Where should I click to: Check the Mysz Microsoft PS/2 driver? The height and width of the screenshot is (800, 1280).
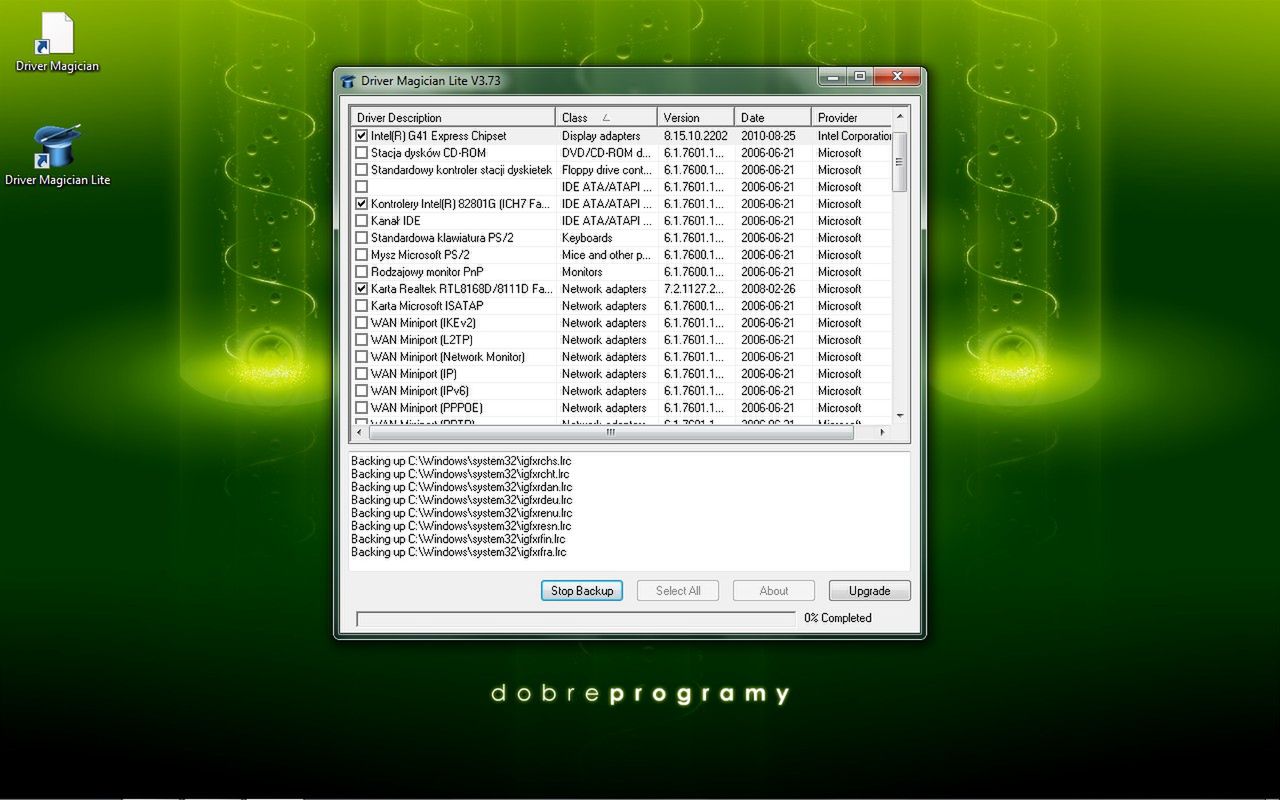(362, 255)
